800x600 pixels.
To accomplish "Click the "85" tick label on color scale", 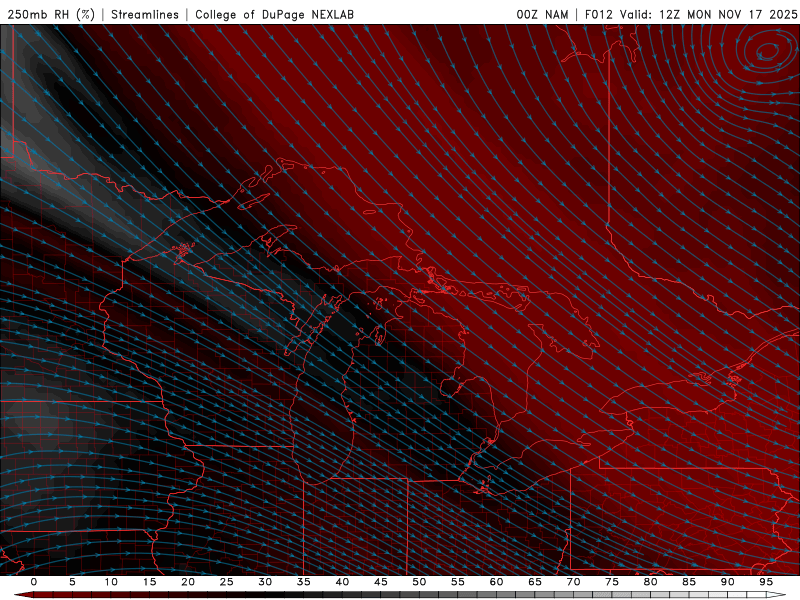I will [689, 582].
